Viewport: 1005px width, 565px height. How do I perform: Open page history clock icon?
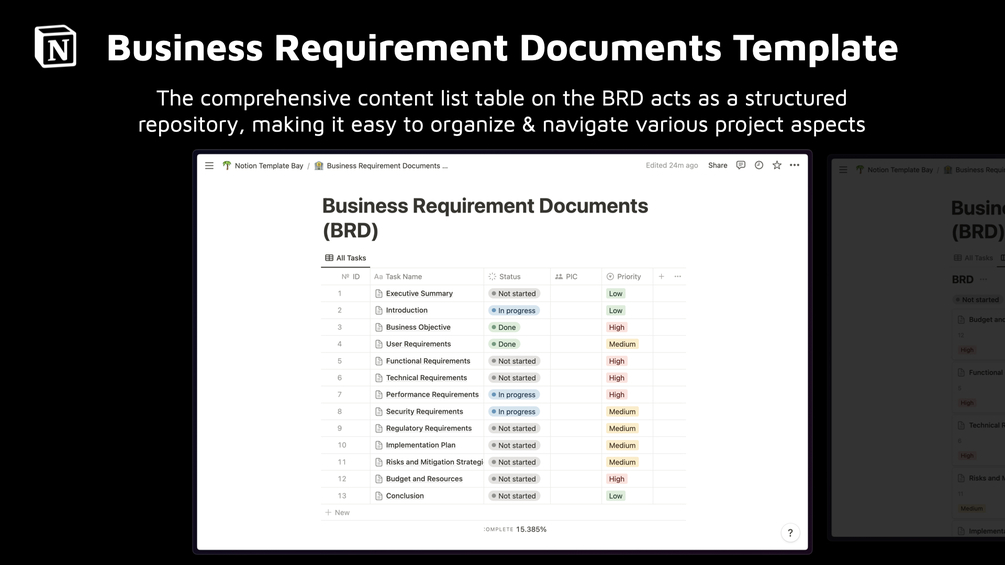(x=759, y=165)
